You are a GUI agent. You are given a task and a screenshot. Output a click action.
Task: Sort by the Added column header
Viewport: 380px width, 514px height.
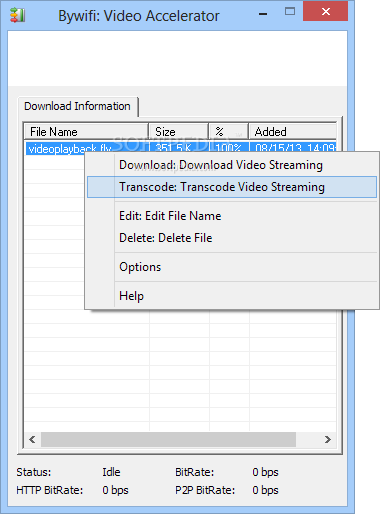(x=292, y=132)
